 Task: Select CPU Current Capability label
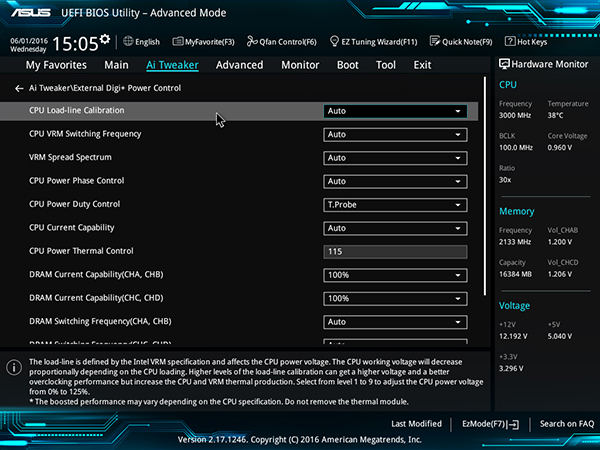pyautogui.click(x=72, y=228)
